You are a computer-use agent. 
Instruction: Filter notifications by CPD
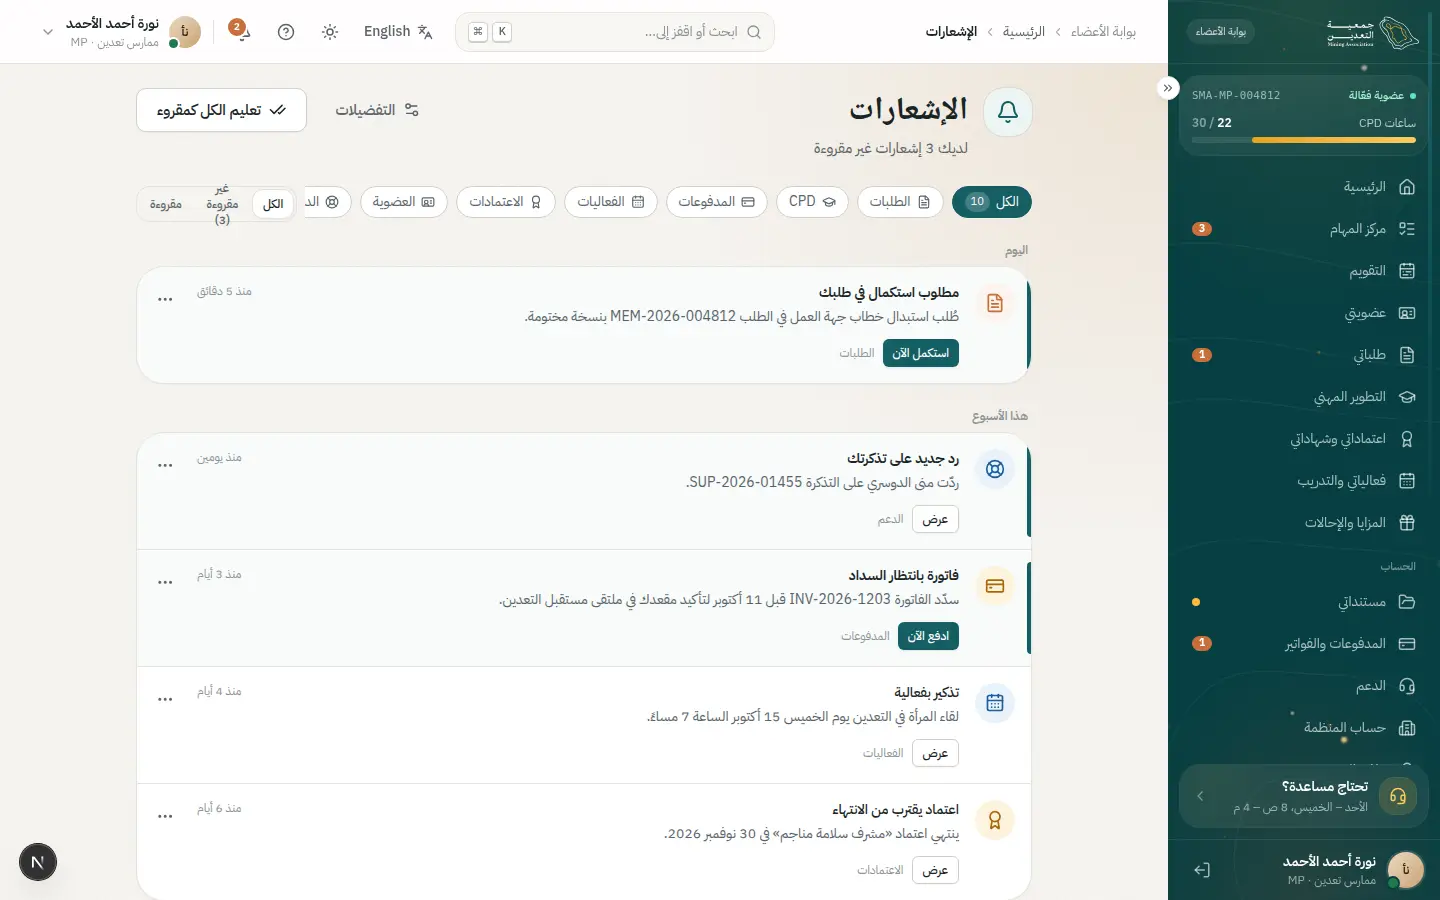[x=812, y=201]
